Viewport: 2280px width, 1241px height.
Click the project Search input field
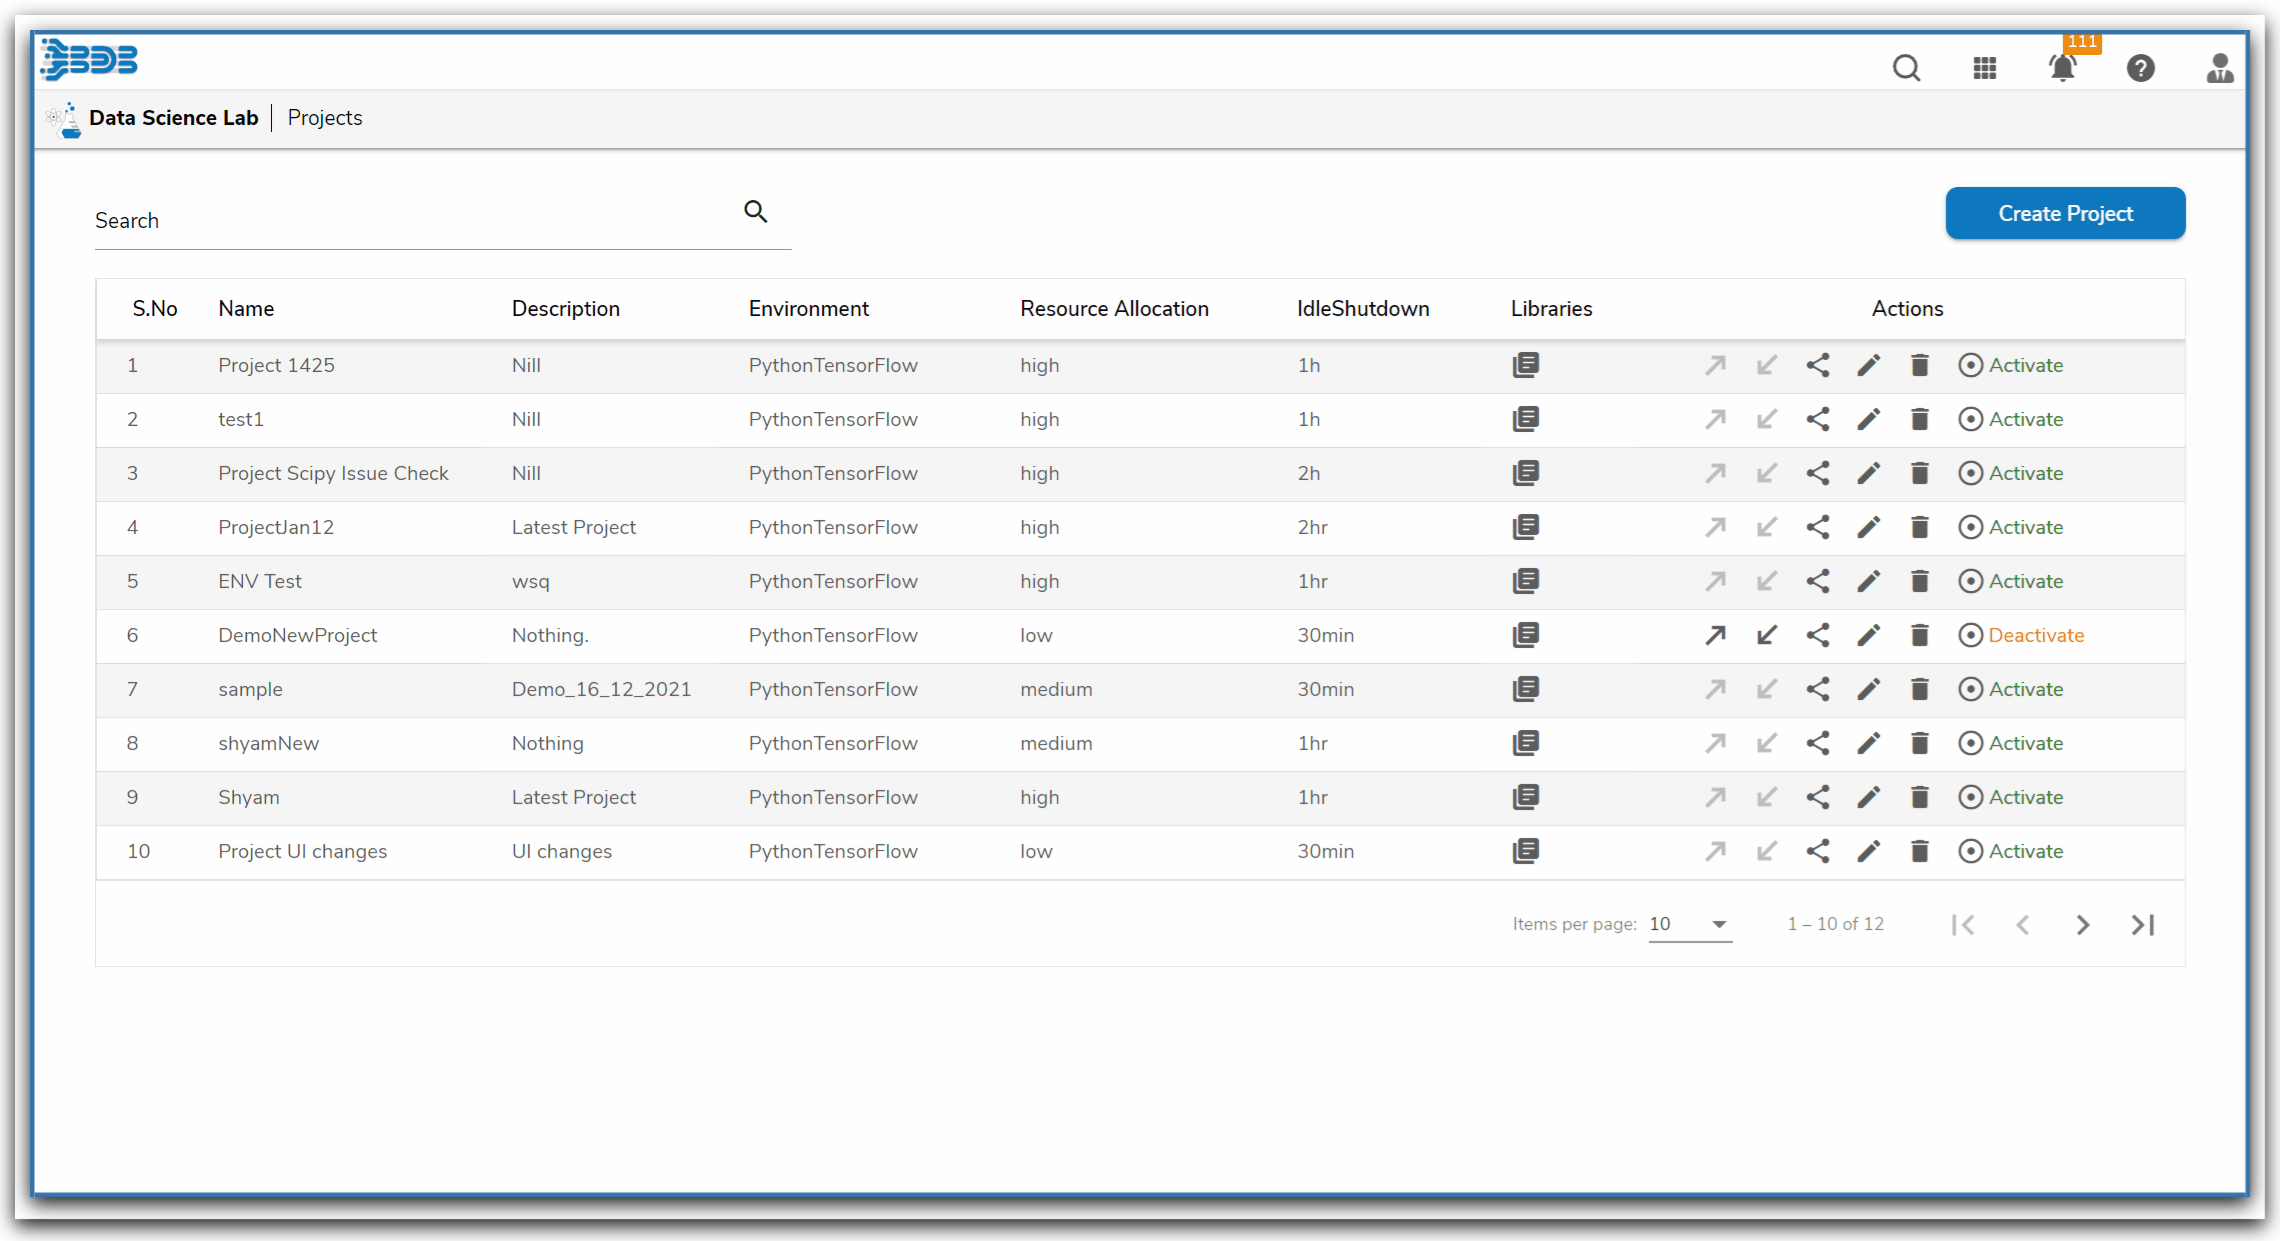pos(410,221)
